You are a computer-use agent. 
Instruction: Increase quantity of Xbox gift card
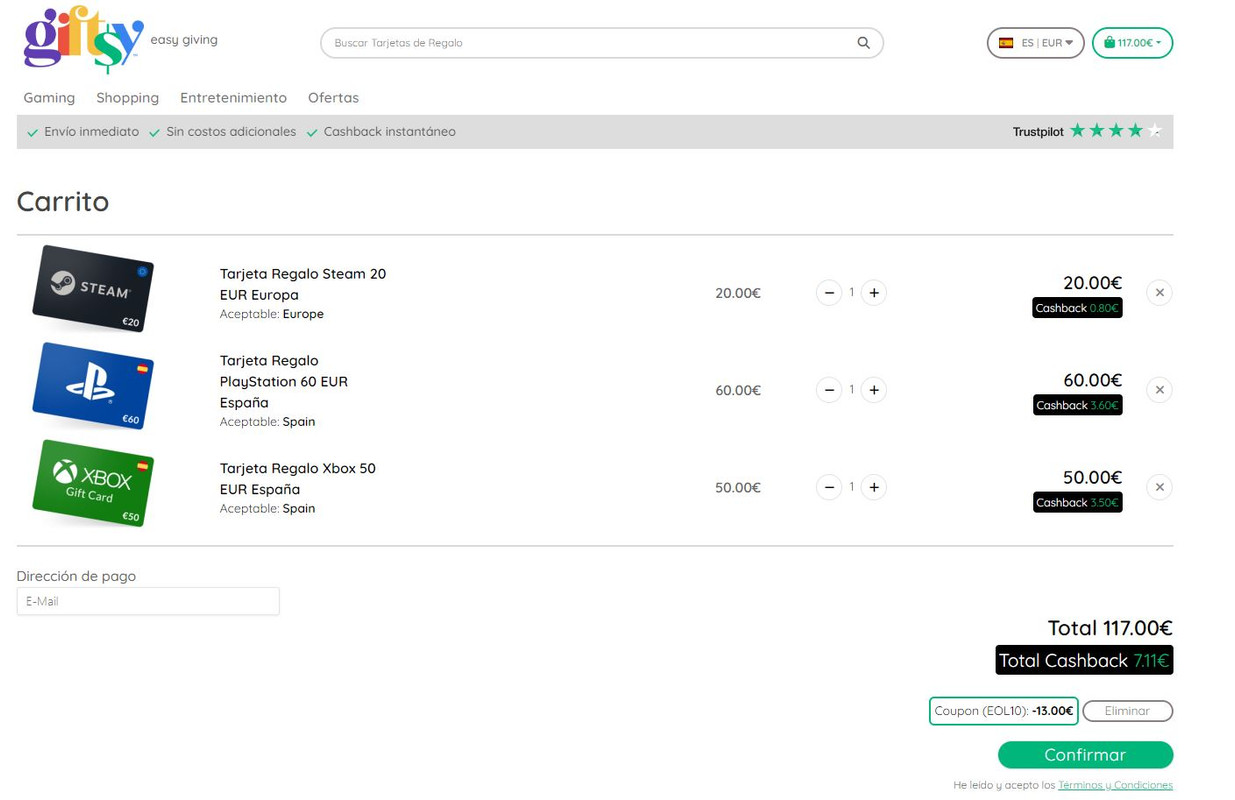[874, 487]
